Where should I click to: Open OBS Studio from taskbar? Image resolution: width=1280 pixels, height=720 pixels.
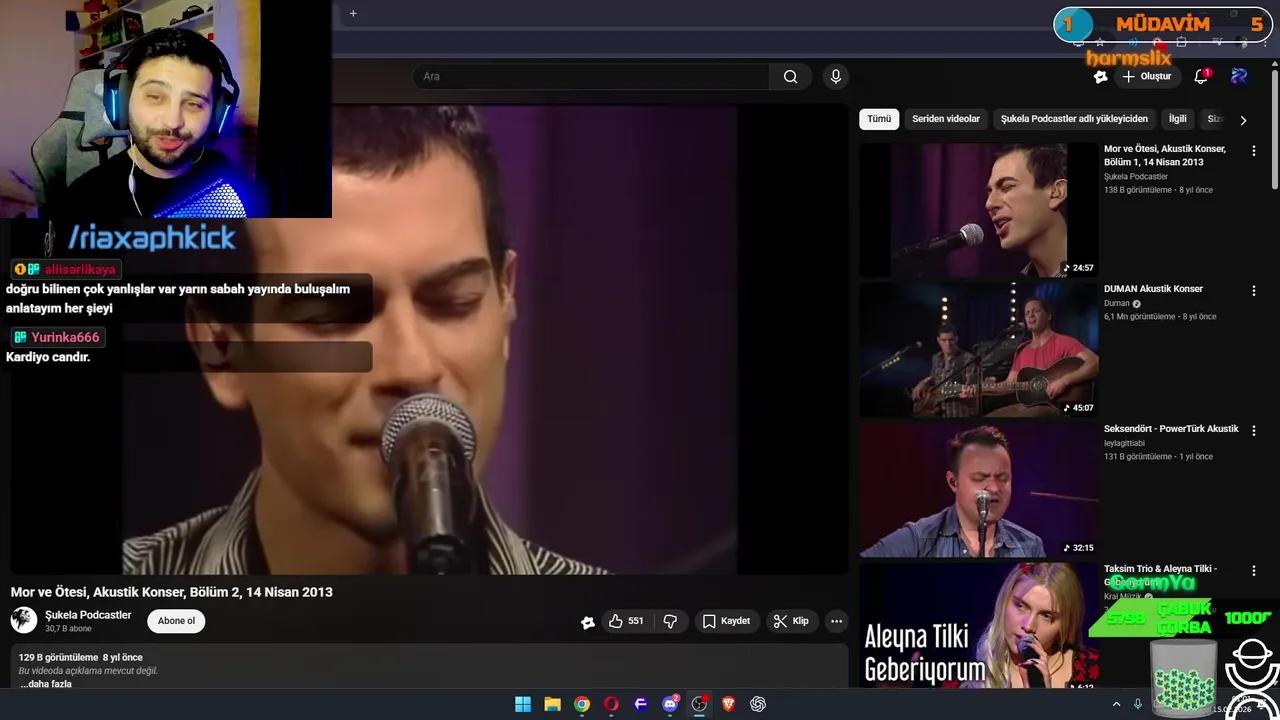pyautogui.click(x=699, y=704)
